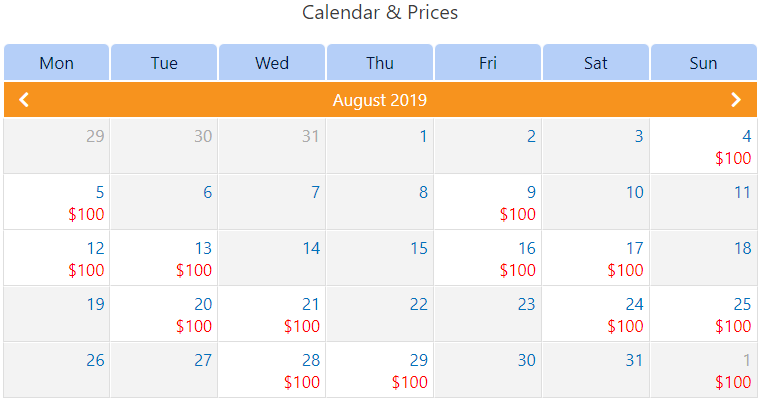Screen dimensions: 762x404
Task: Select the Sun column header
Action: point(703,63)
